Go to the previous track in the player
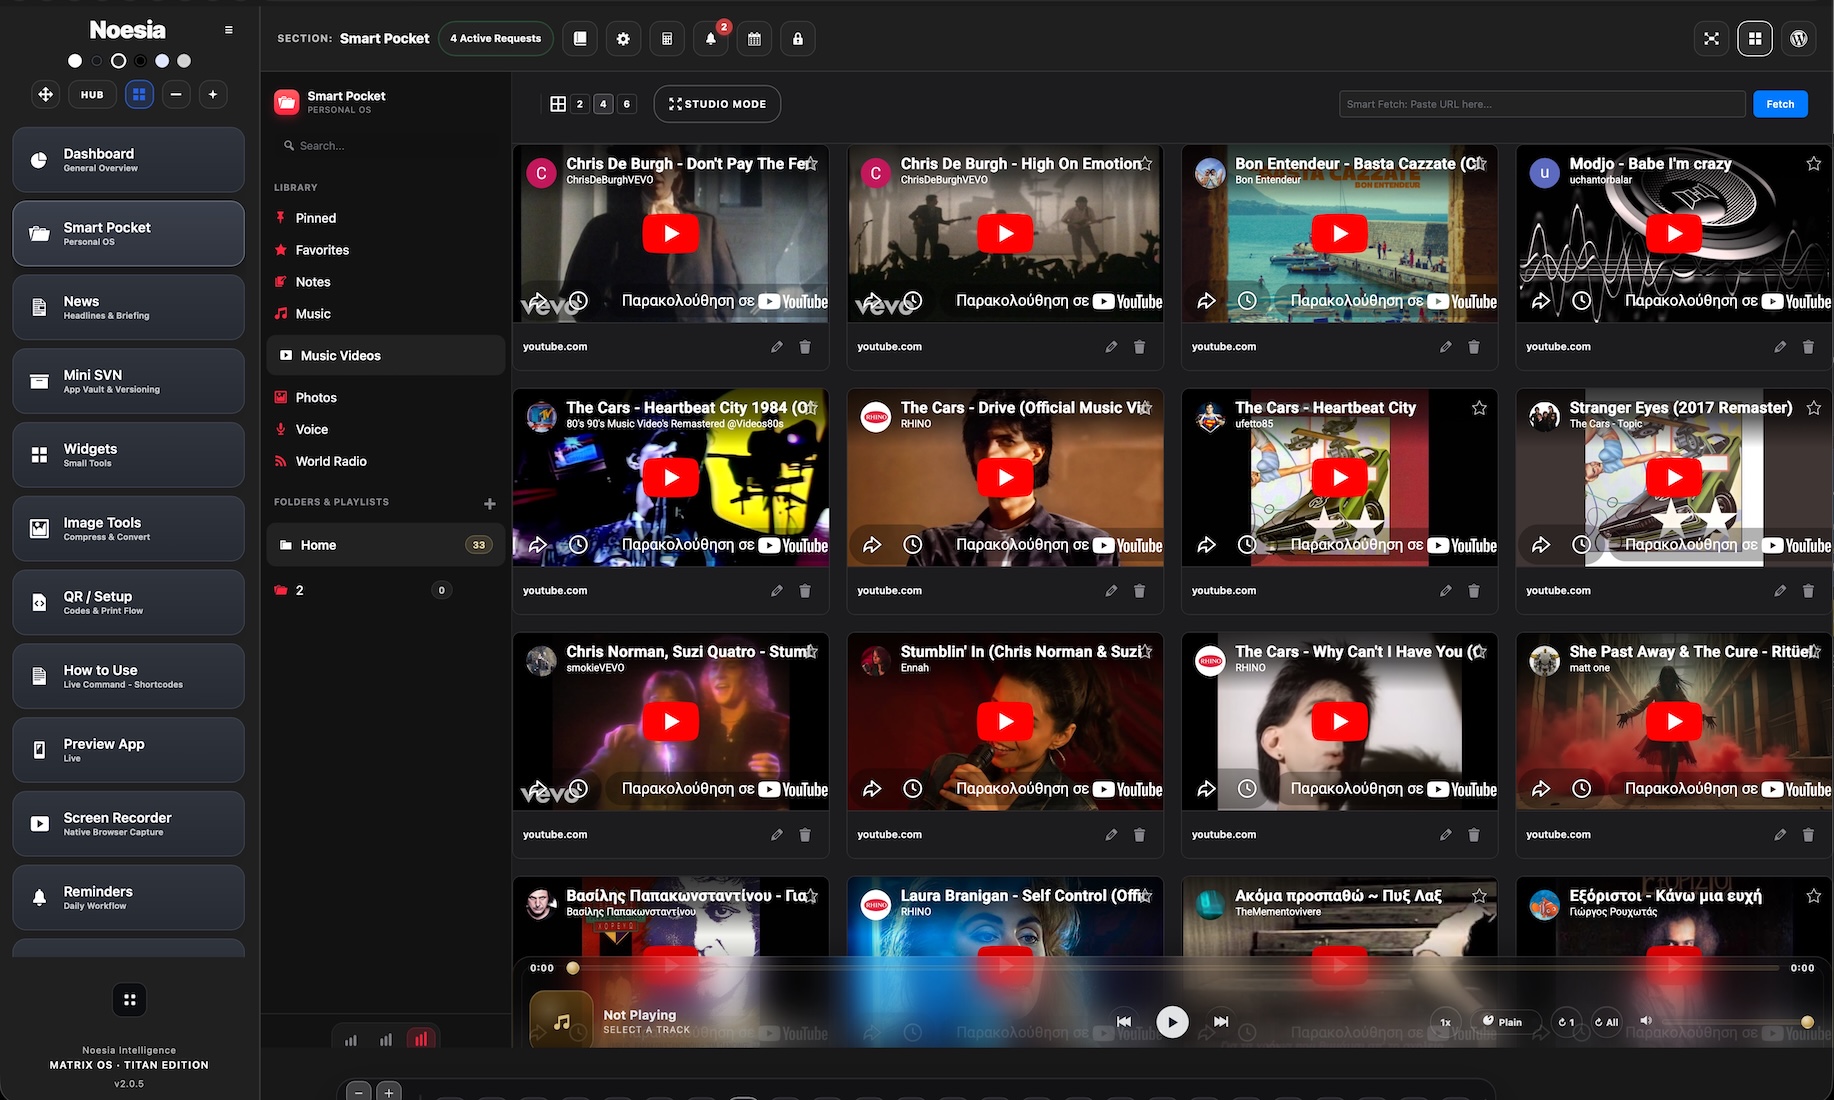The height and width of the screenshot is (1100, 1834). [1124, 1022]
